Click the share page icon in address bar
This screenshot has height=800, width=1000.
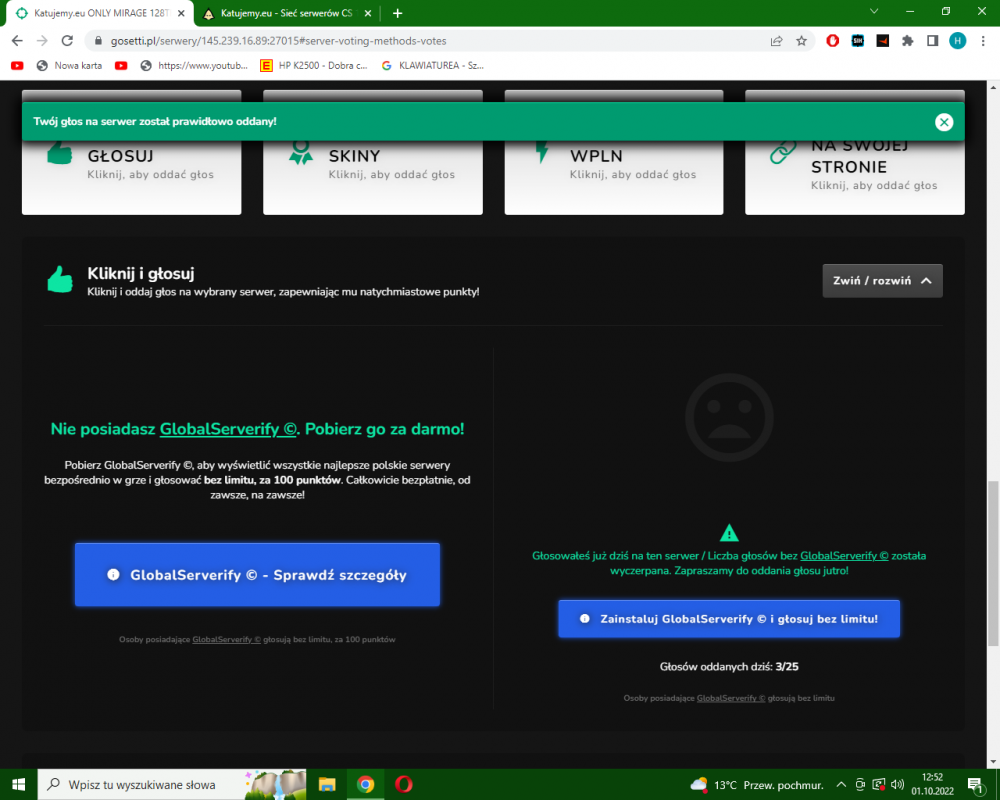pyautogui.click(x=776, y=41)
